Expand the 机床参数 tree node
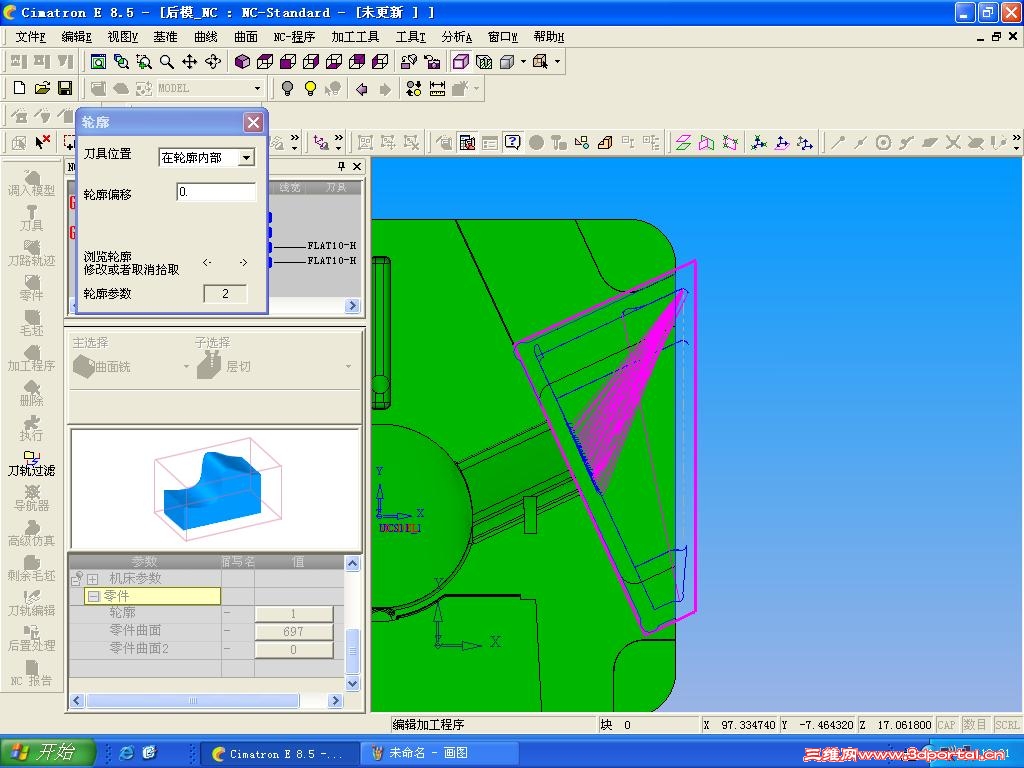The width and height of the screenshot is (1024, 768). (x=93, y=579)
